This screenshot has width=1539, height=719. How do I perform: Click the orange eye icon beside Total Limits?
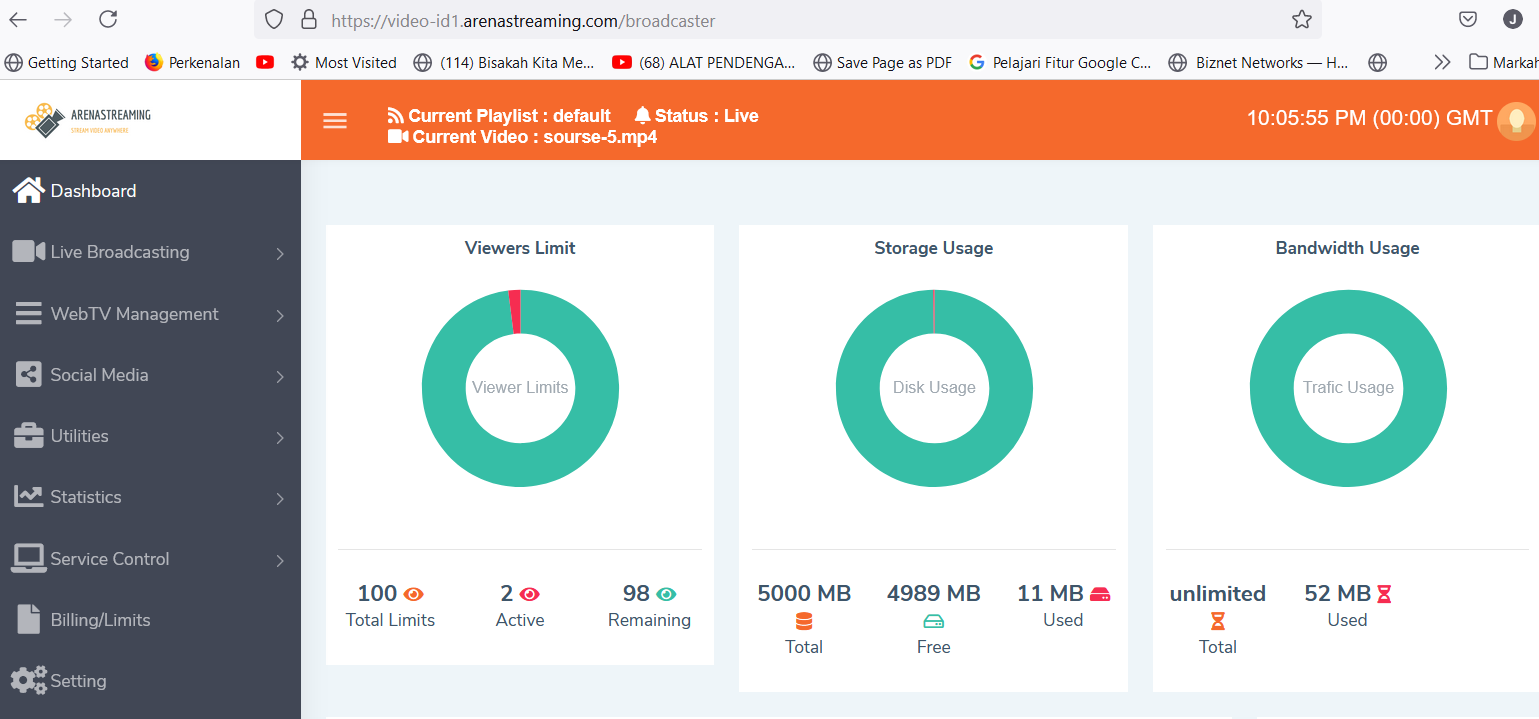(414, 594)
